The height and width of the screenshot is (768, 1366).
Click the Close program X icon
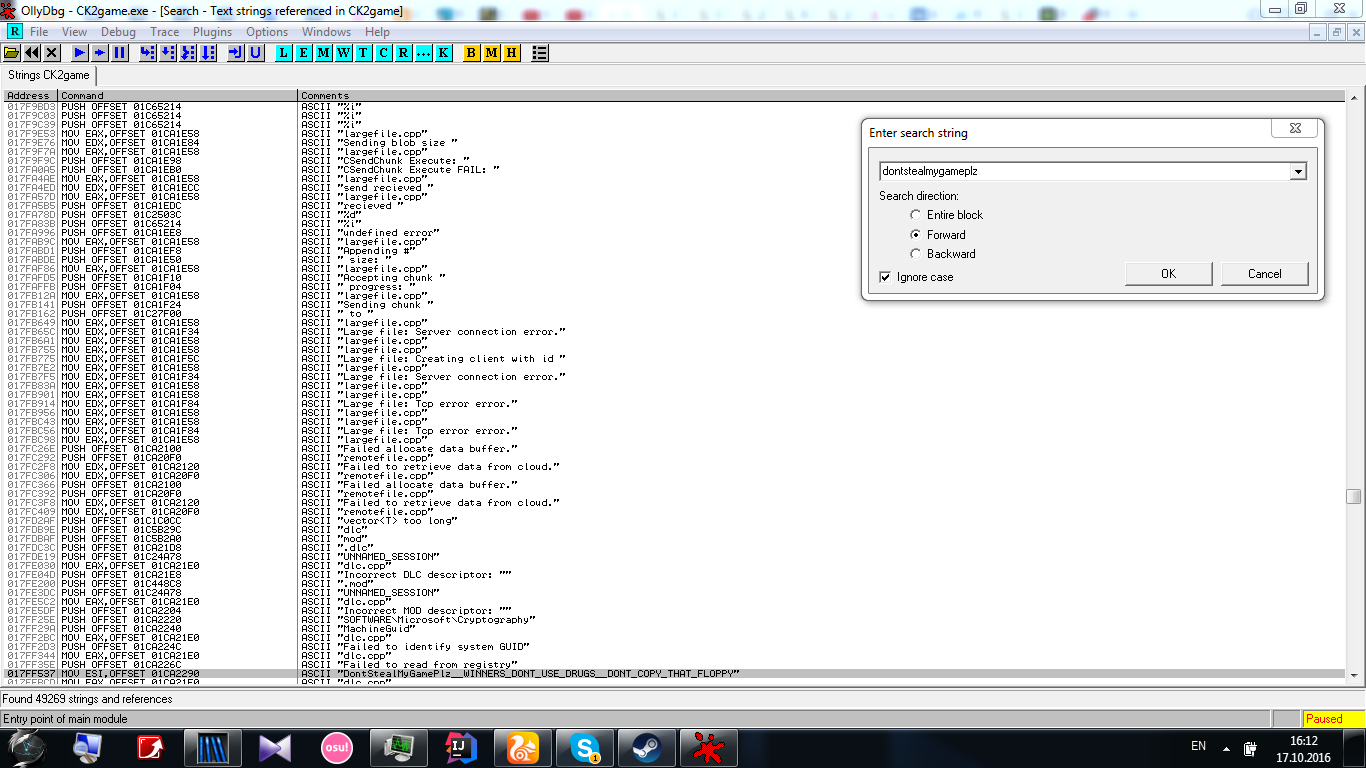52,53
